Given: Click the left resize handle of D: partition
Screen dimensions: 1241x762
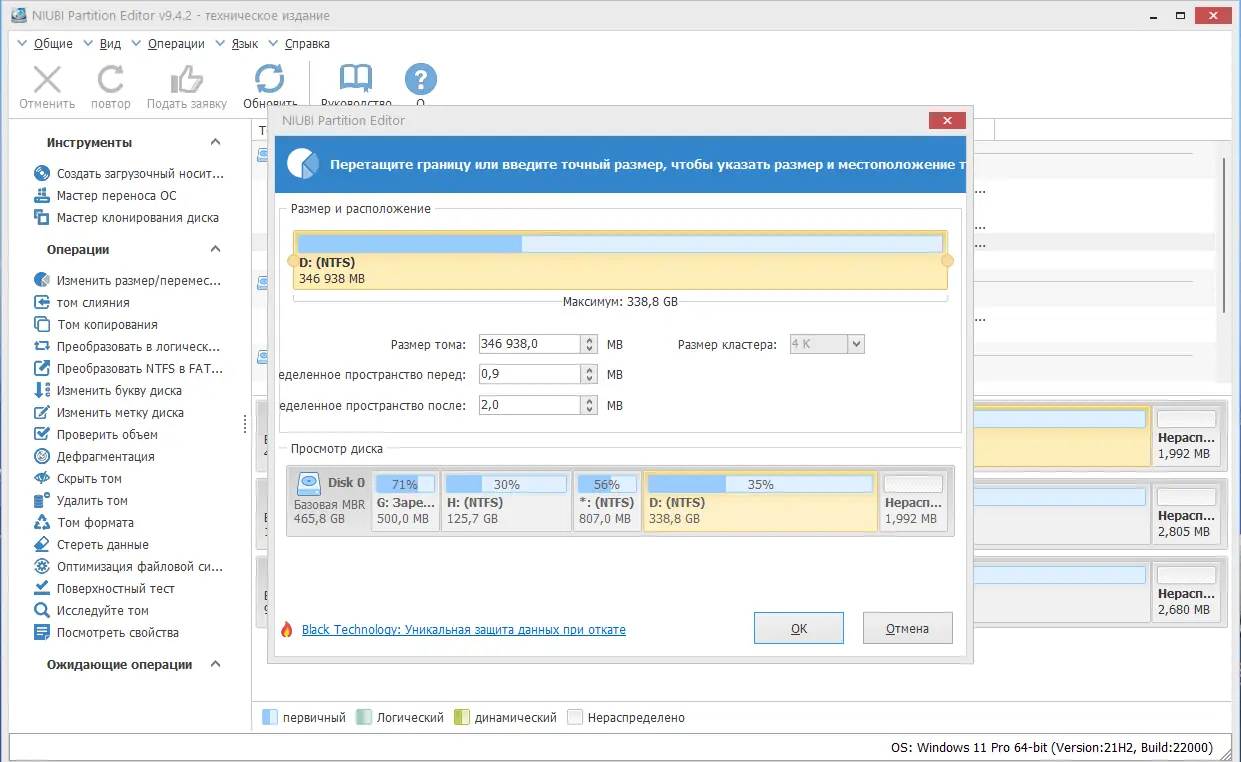Looking at the screenshot, I should click(293, 261).
